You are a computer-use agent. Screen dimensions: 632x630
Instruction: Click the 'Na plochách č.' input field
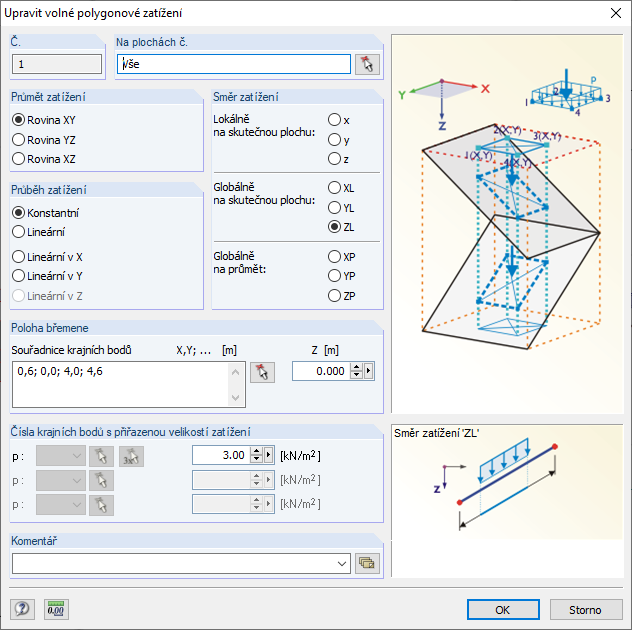click(x=234, y=64)
